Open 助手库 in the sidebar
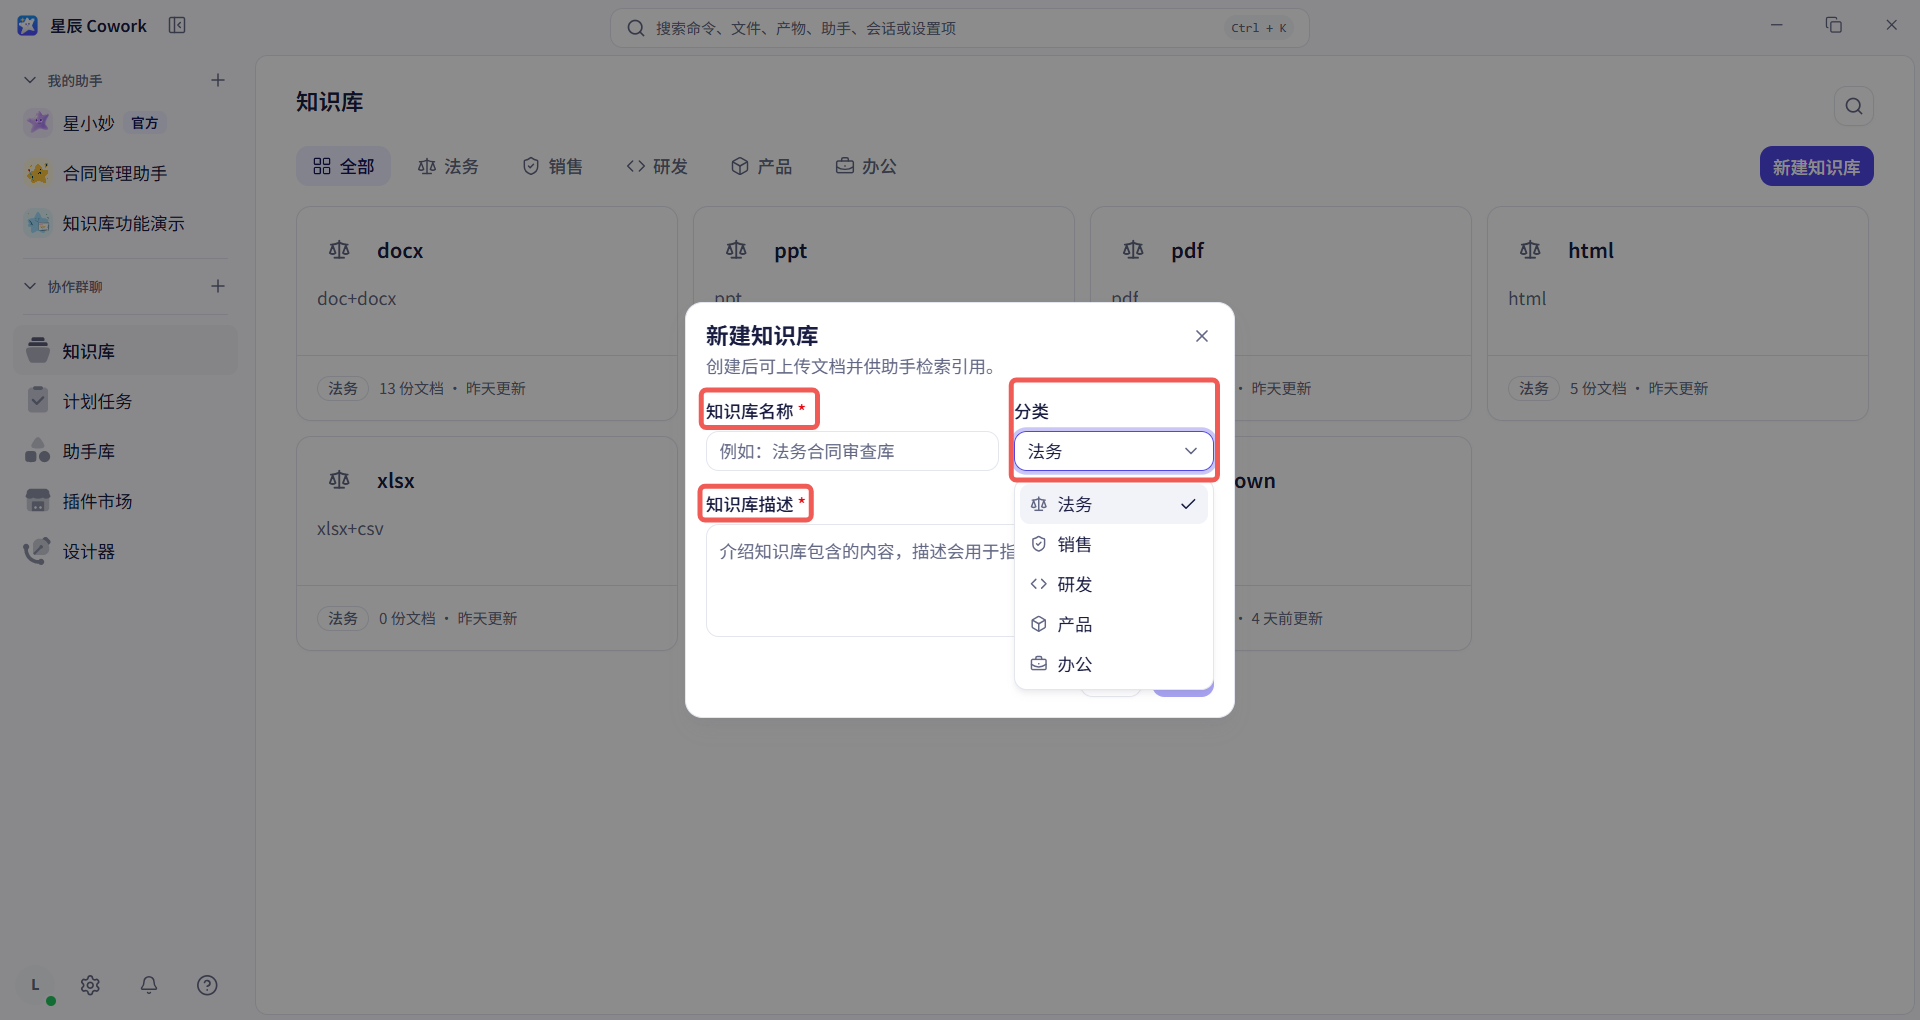The height and width of the screenshot is (1020, 1920). 125,451
